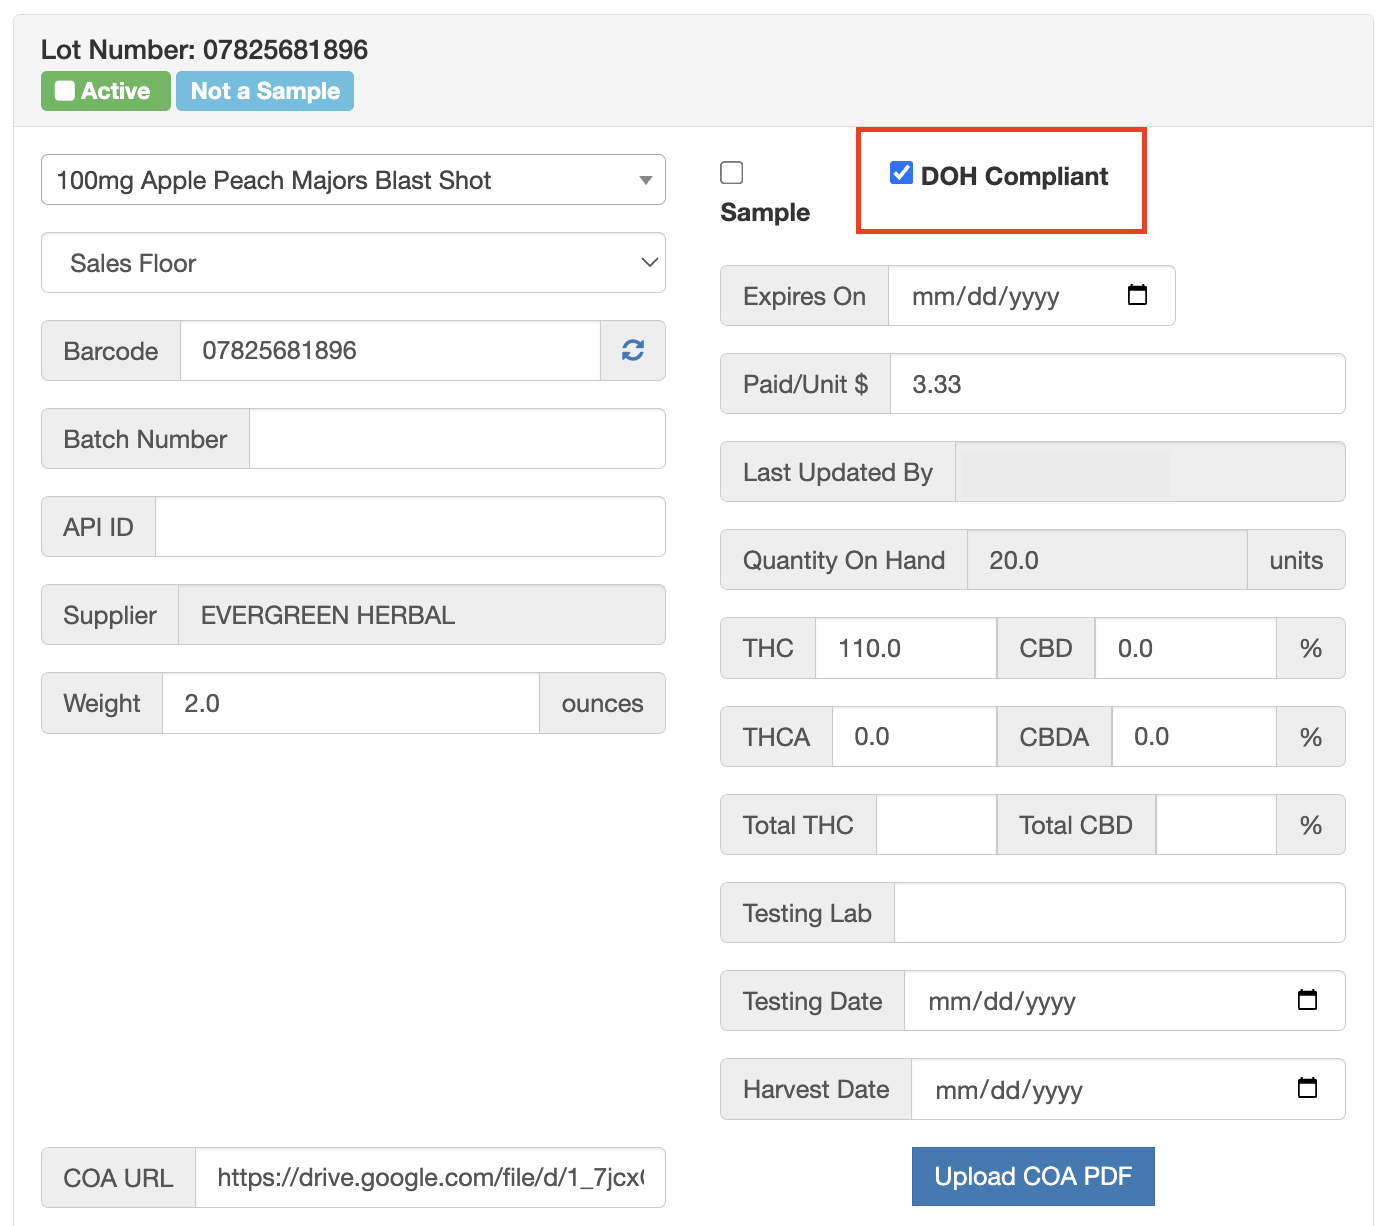Click the Paid/Unit $ price field

[x=1117, y=383]
